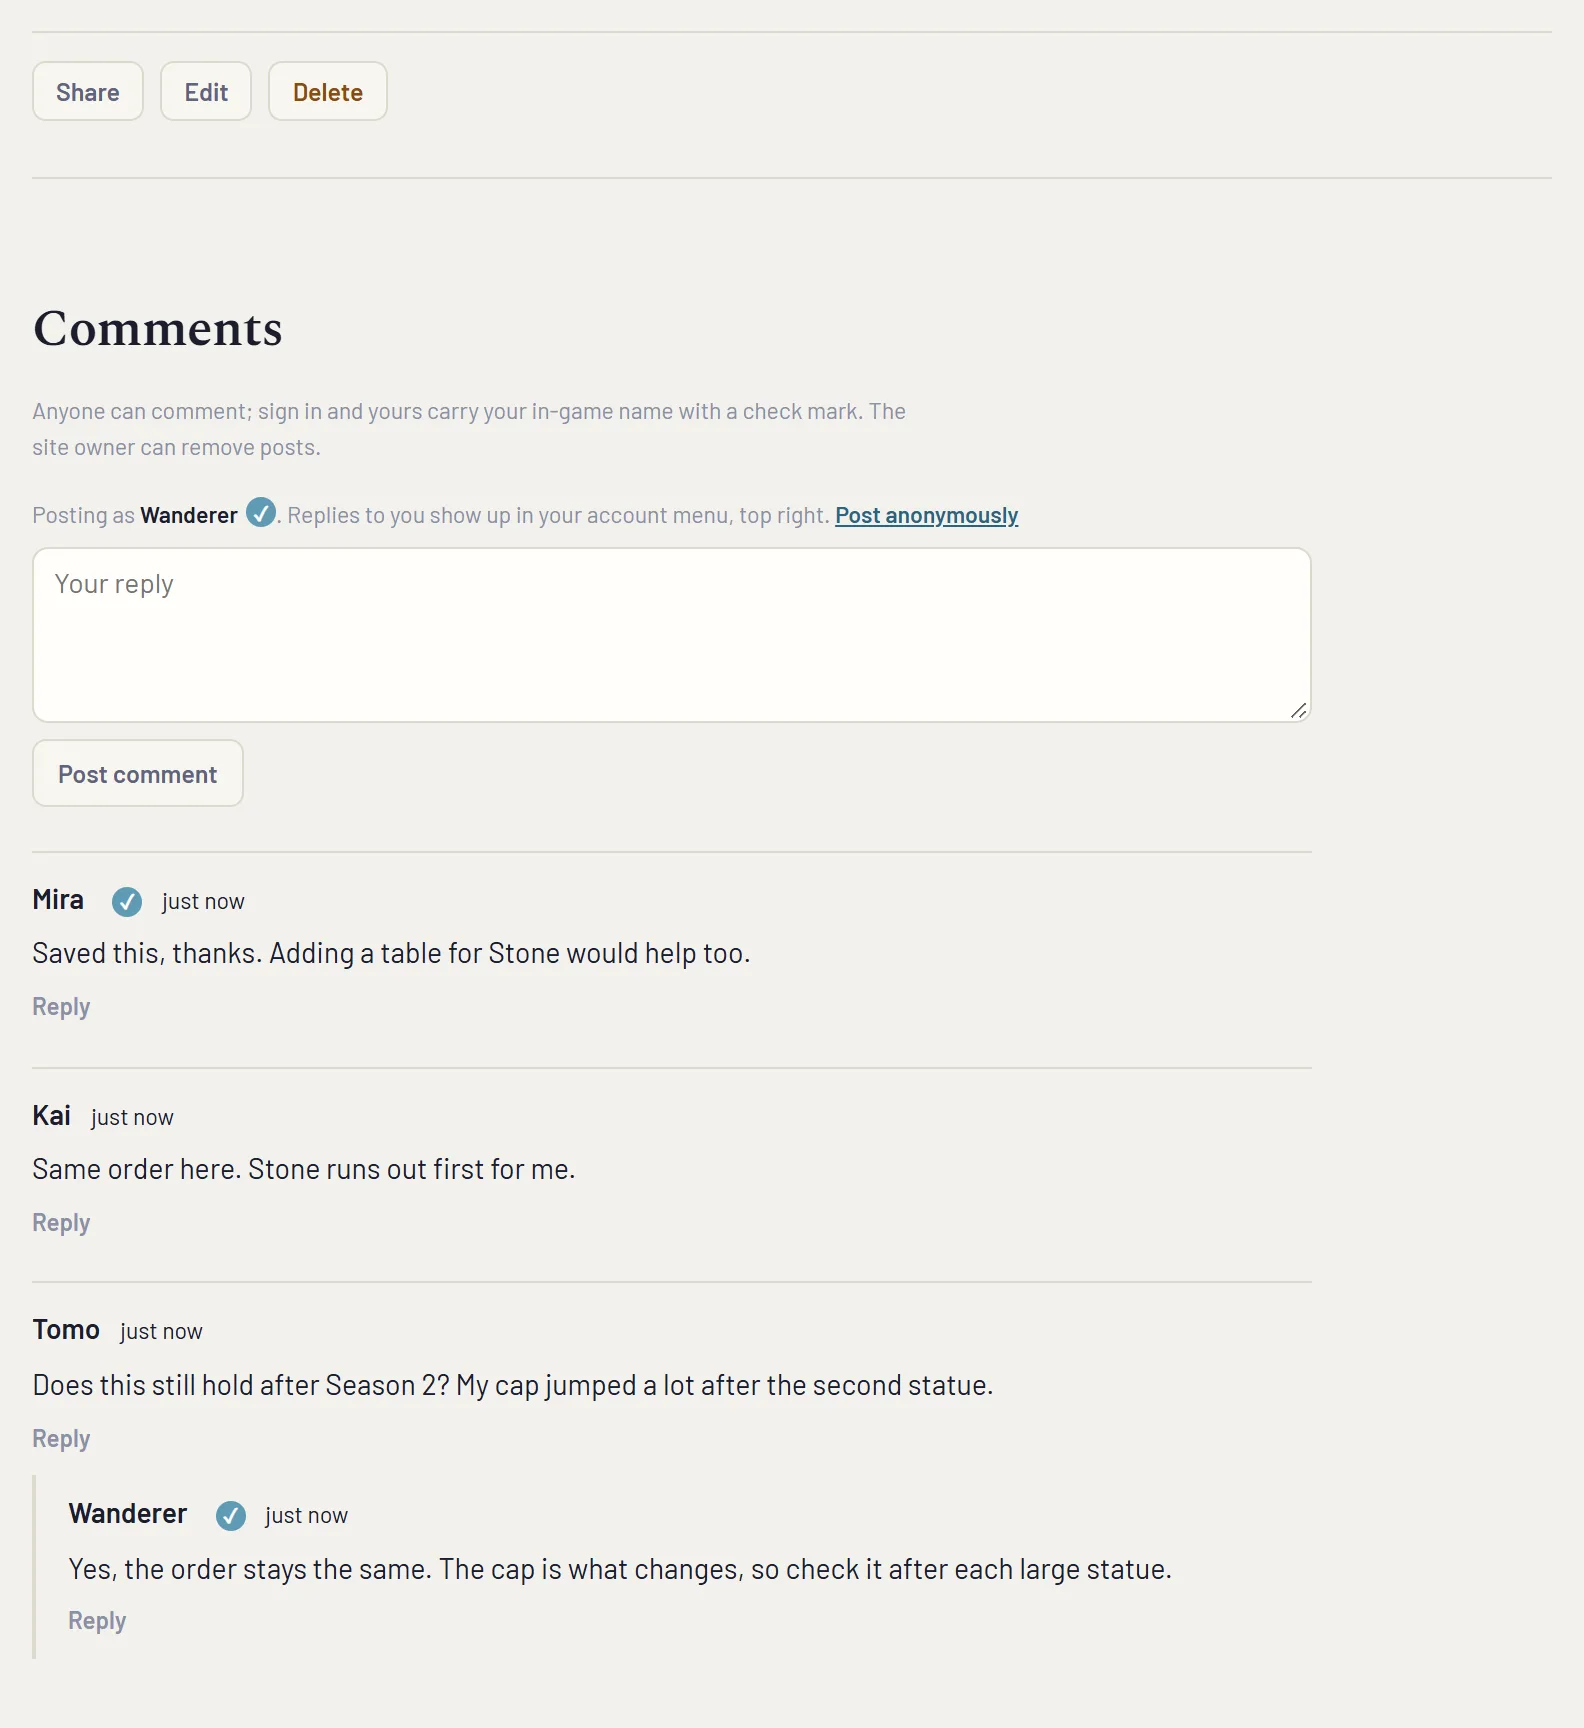Click 'just now' timestamp on Tomo's comment
The height and width of the screenshot is (1728, 1584).
pos(161,1332)
